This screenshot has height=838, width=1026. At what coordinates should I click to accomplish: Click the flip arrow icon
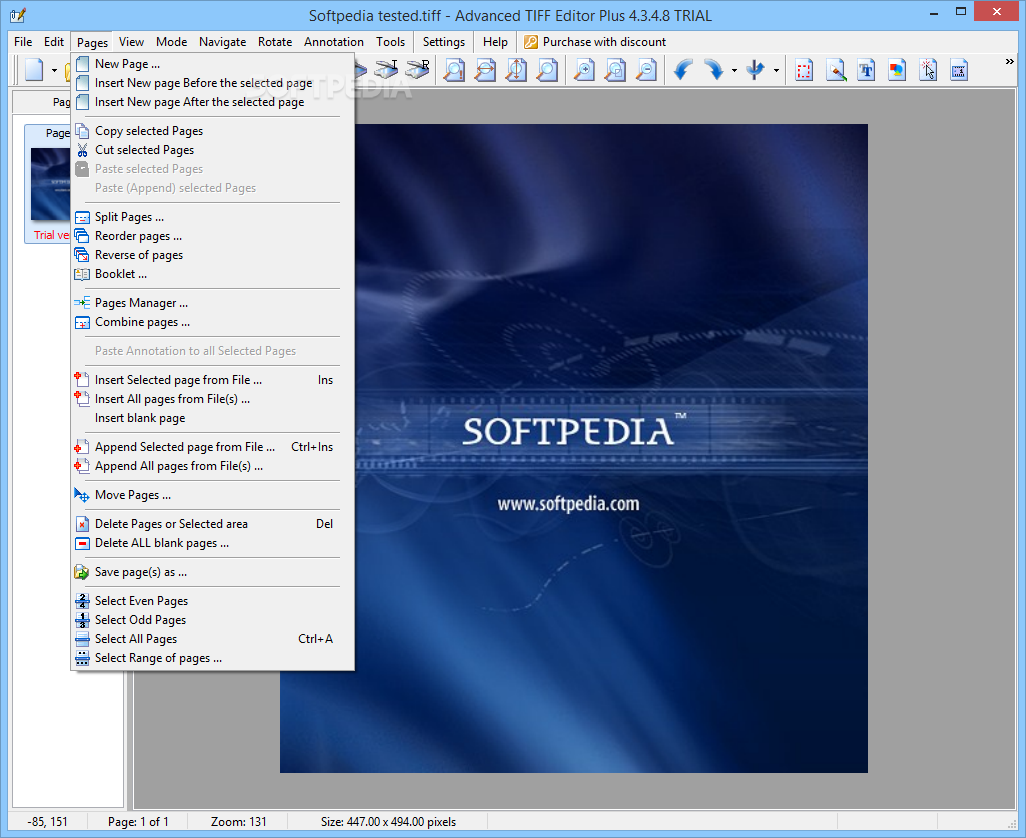[x=756, y=69]
